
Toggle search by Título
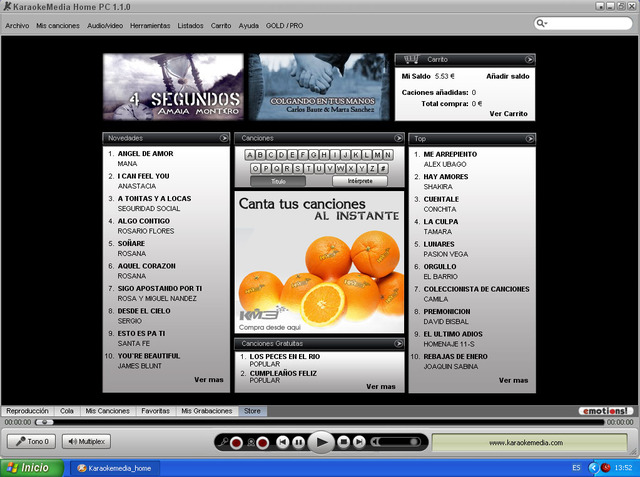pos(278,181)
